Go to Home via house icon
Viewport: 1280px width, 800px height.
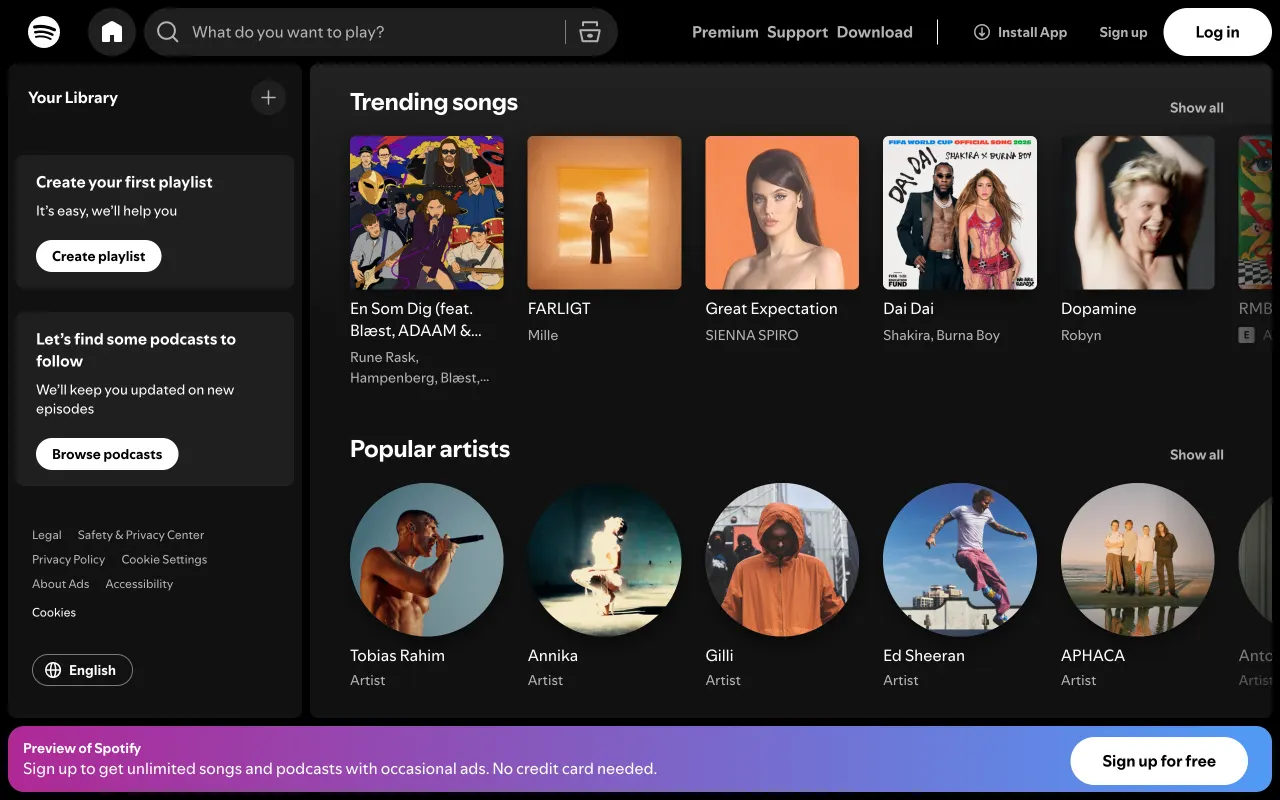(x=112, y=32)
